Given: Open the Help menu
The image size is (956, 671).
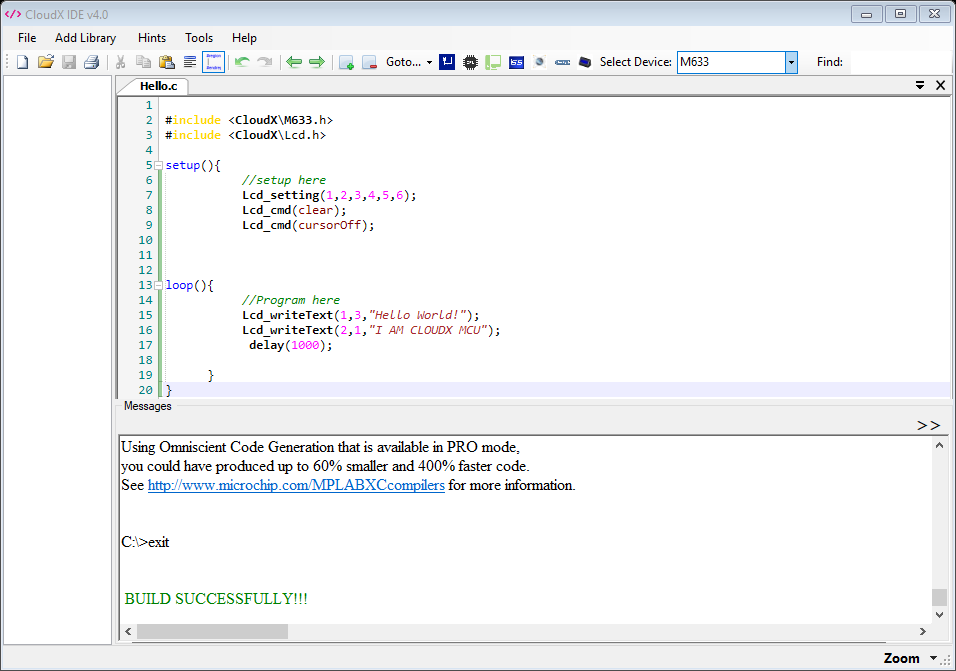Looking at the screenshot, I should click(x=244, y=38).
